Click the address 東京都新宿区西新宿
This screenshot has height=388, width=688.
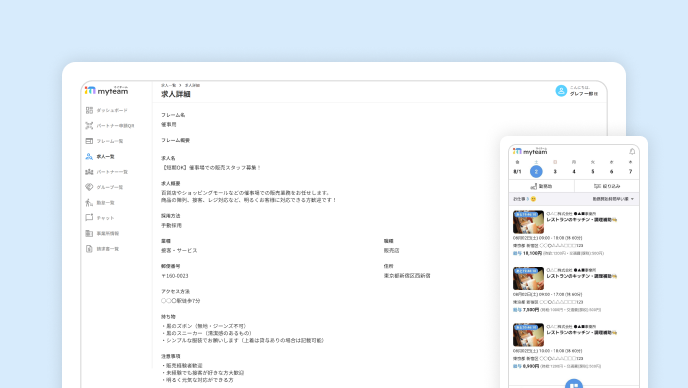(407, 276)
